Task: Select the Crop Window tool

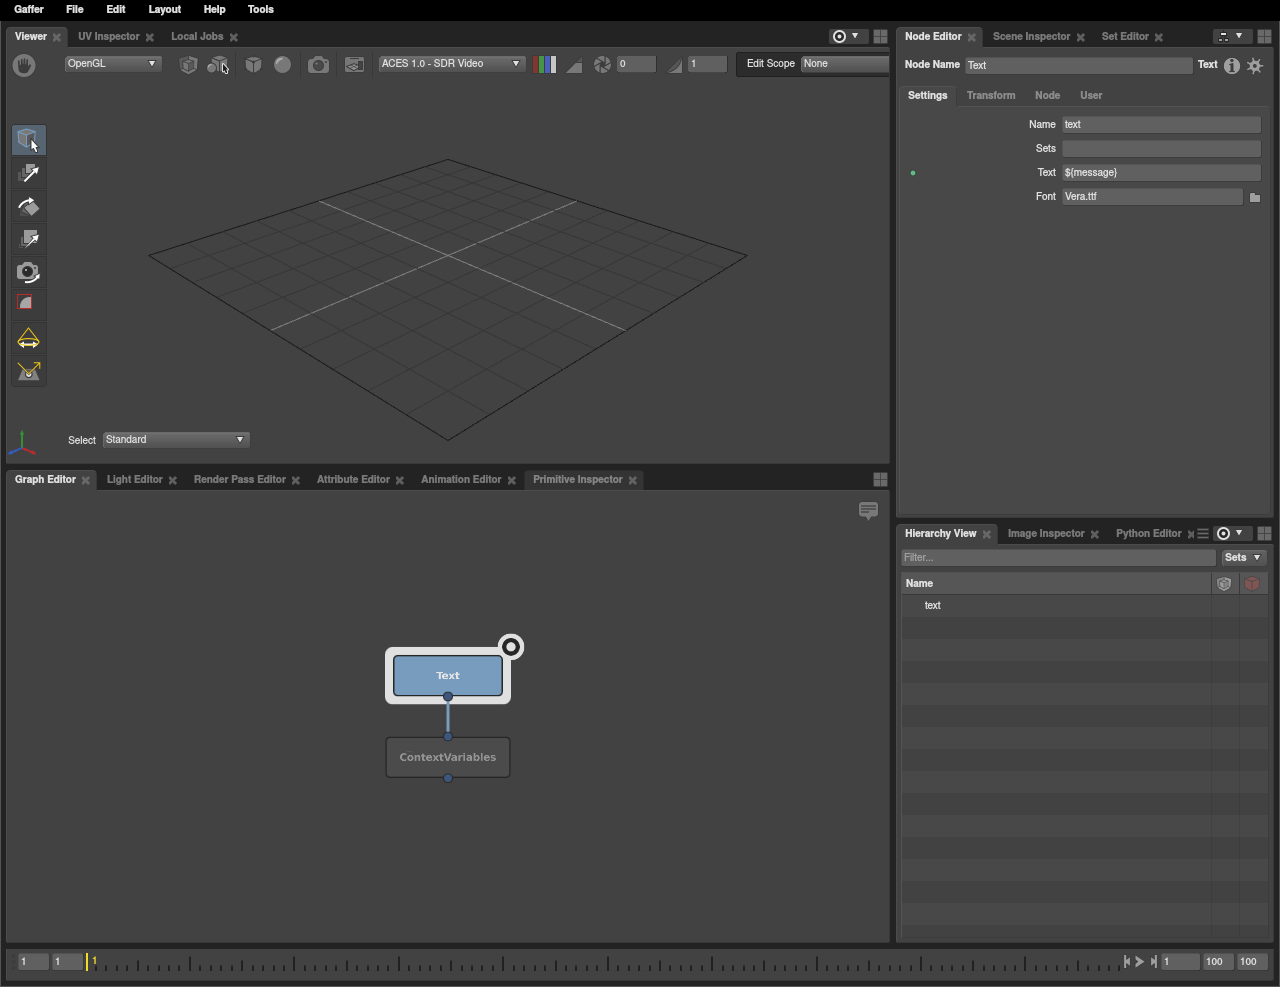Action: [28, 304]
